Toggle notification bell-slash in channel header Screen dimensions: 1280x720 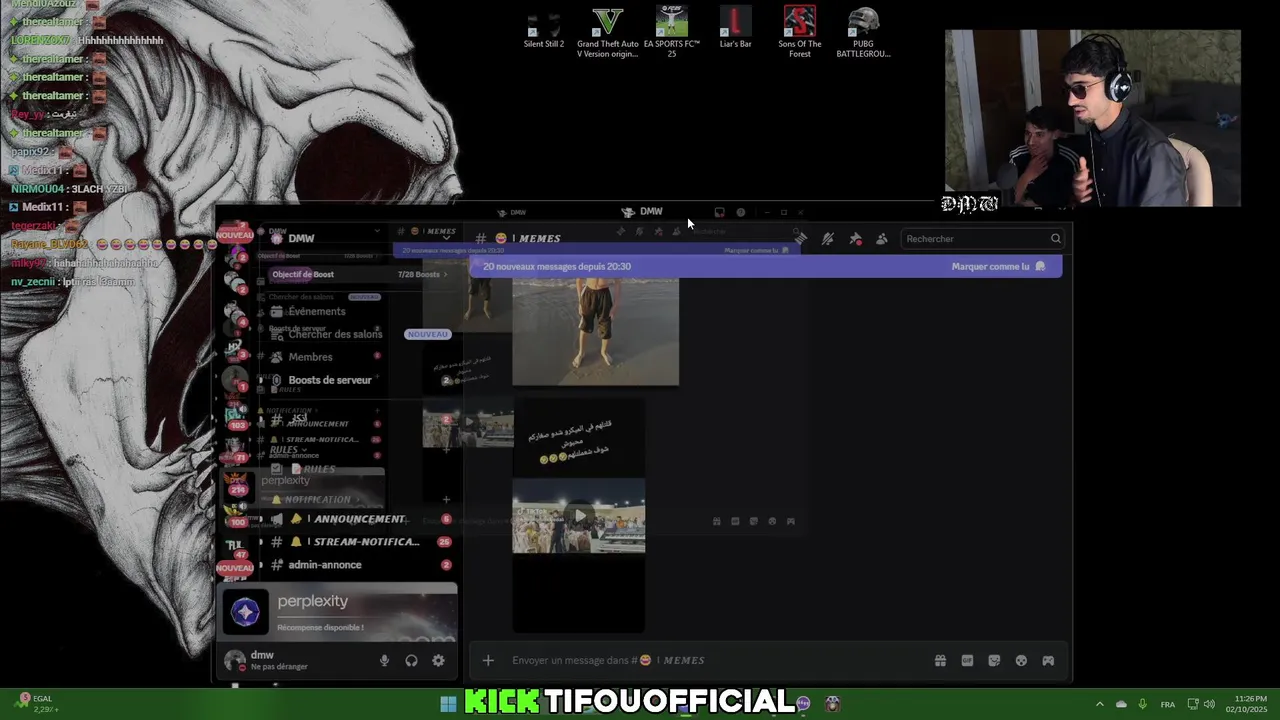point(828,239)
